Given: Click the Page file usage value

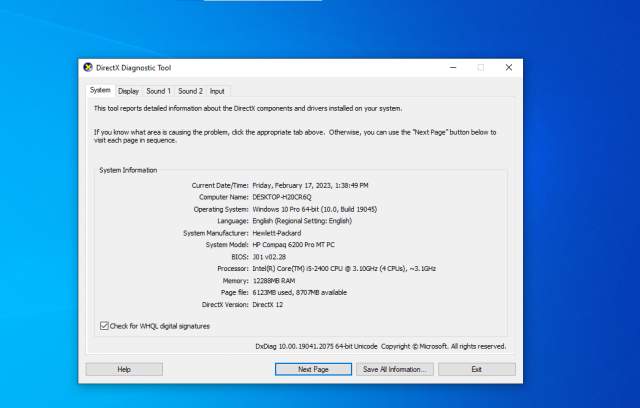Looking at the screenshot, I should [300, 293].
